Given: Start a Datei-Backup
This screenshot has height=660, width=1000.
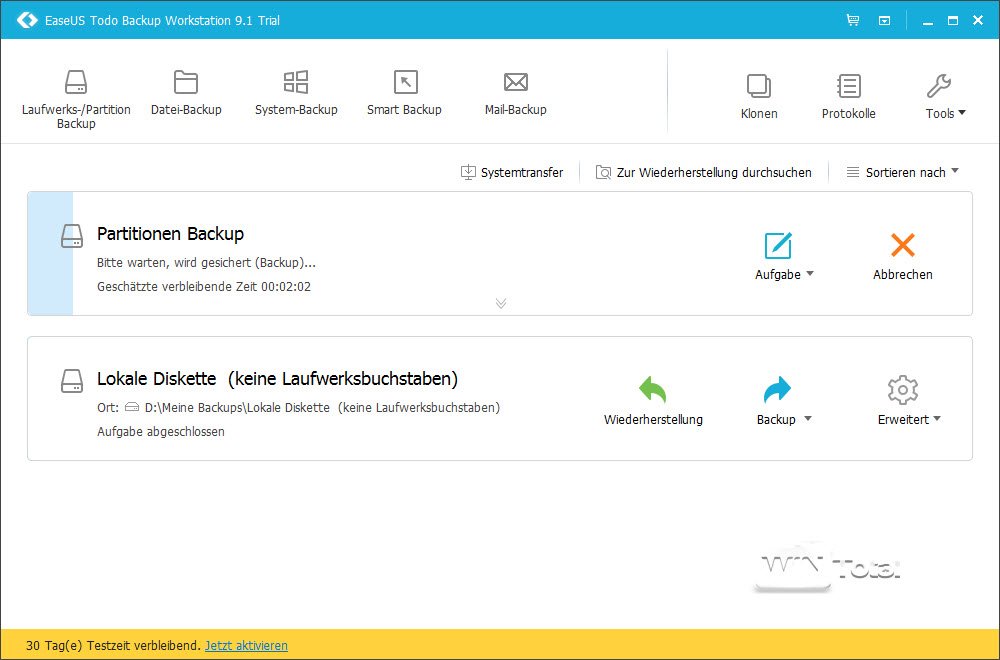Looking at the screenshot, I should click(x=186, y=93).
